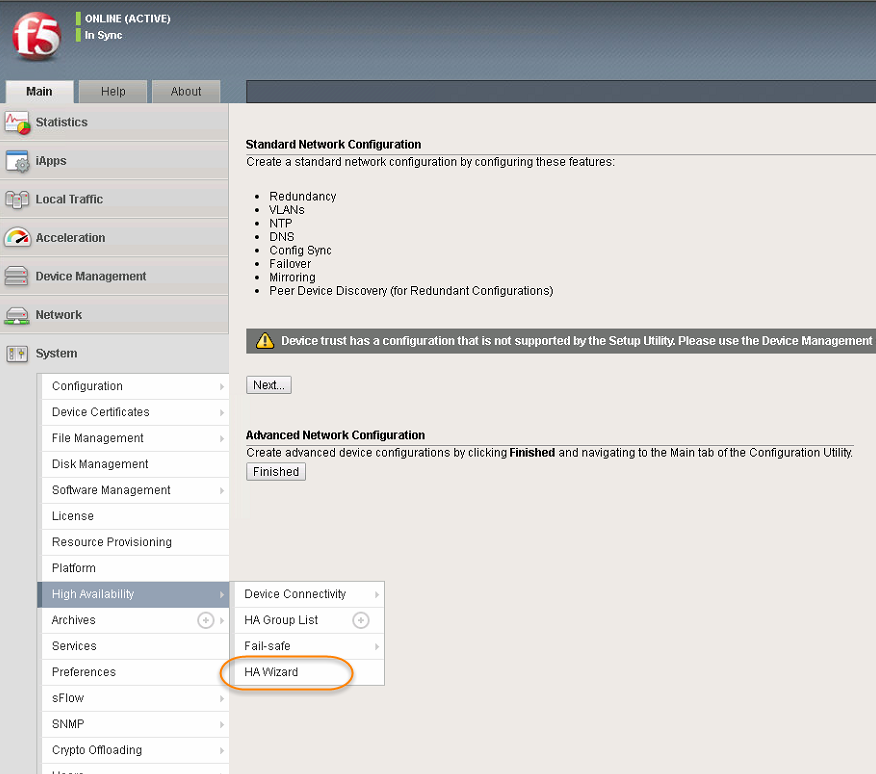Expand arrow beside Device Connectivity

pyautogui.click(x=377, y=595)
